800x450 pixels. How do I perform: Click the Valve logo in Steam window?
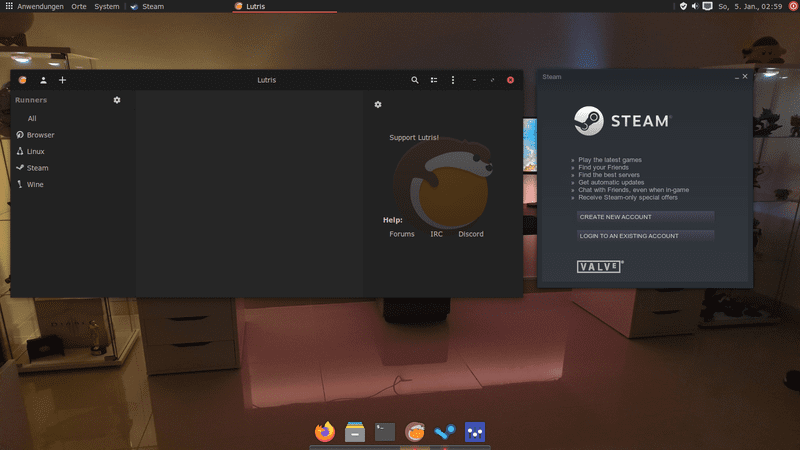pyautogui.click(x=600, y=266)
